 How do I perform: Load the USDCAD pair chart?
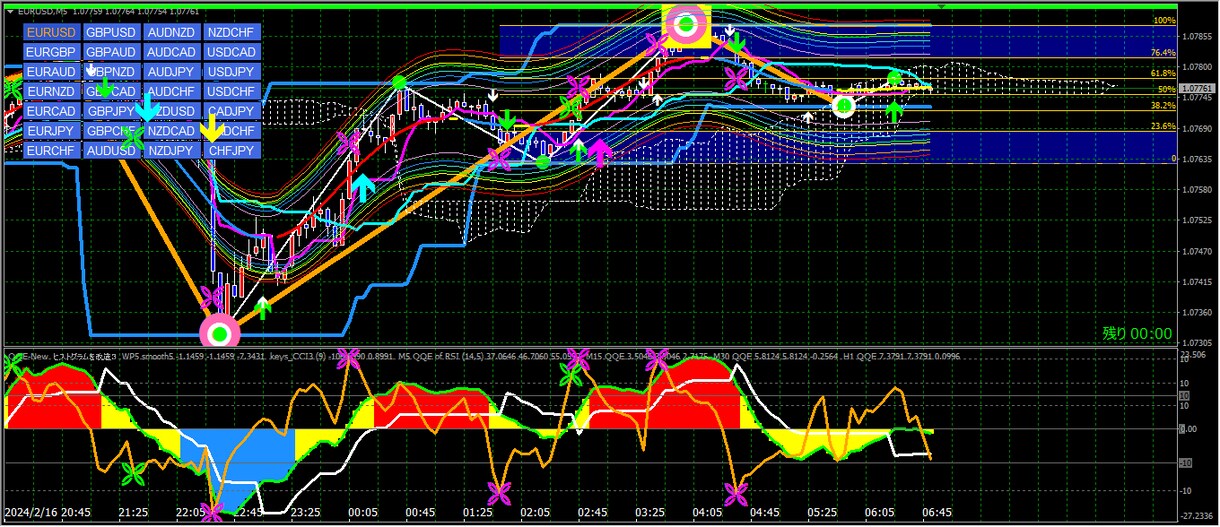(x=231, y=52)
